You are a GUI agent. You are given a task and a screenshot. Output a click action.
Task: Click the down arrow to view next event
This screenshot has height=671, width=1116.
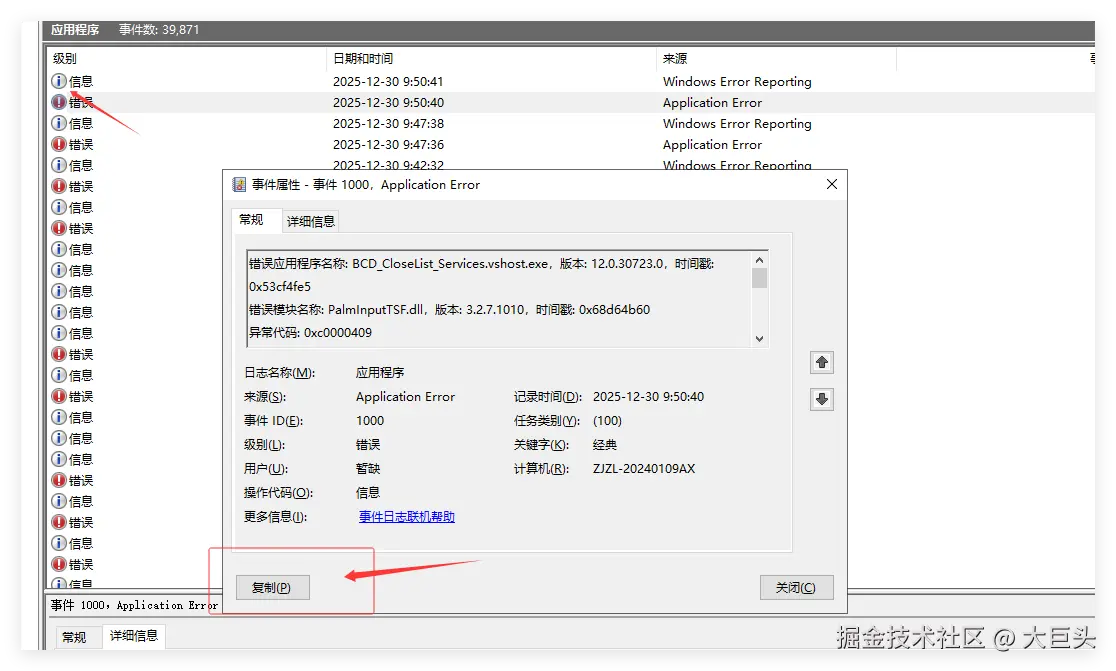[x=821, y=399]
